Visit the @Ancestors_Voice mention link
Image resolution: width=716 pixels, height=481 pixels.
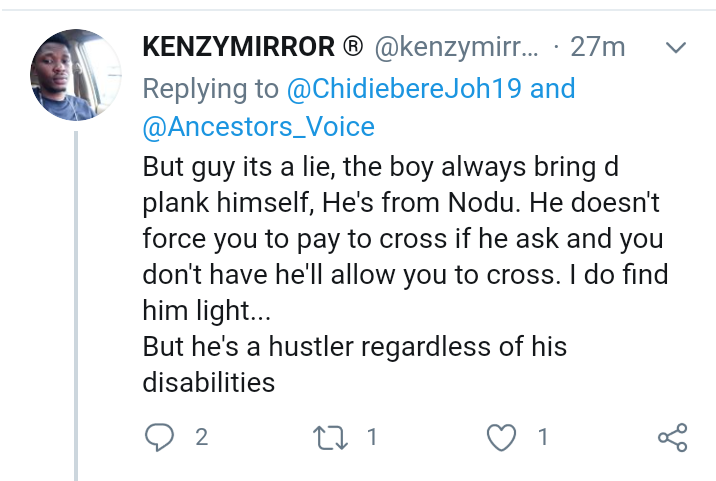258,126
